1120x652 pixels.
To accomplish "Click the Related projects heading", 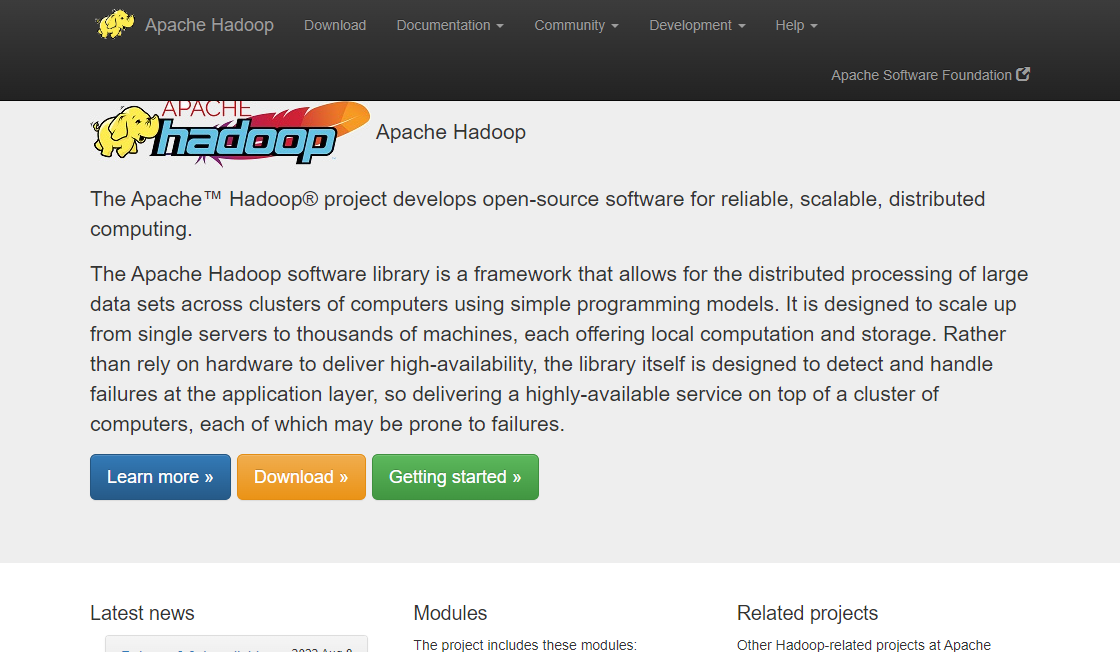I will (x=807, y=613).
